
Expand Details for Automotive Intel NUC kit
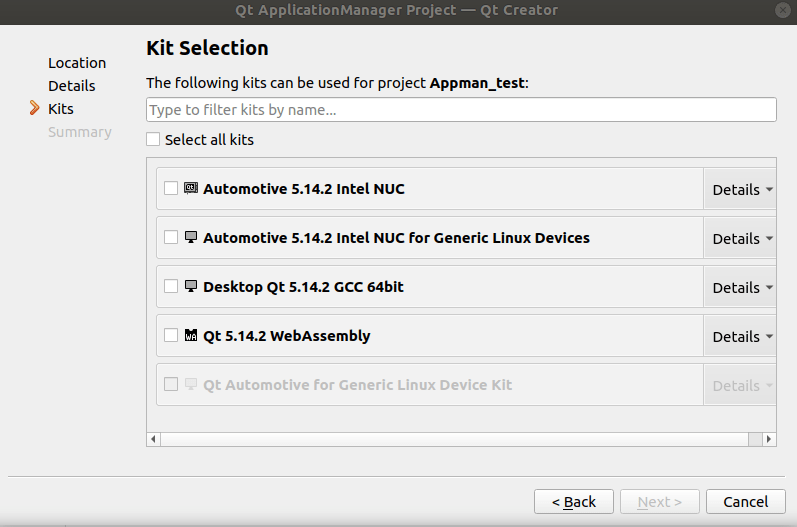coord(742,189)
